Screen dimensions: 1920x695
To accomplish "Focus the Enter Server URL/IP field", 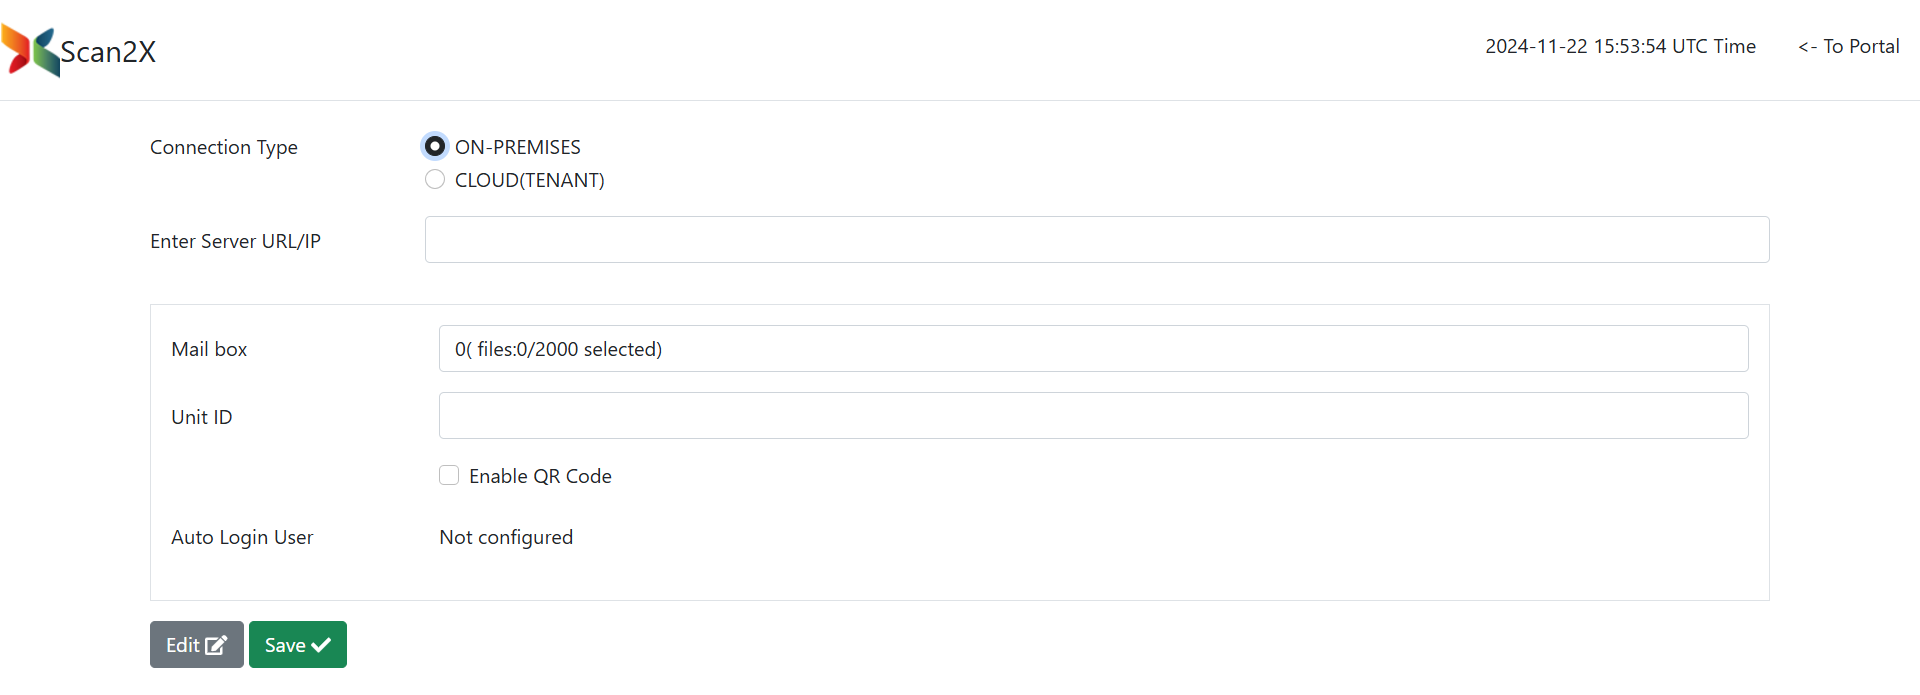I will pyautogui.click(x=1096, y=240).
